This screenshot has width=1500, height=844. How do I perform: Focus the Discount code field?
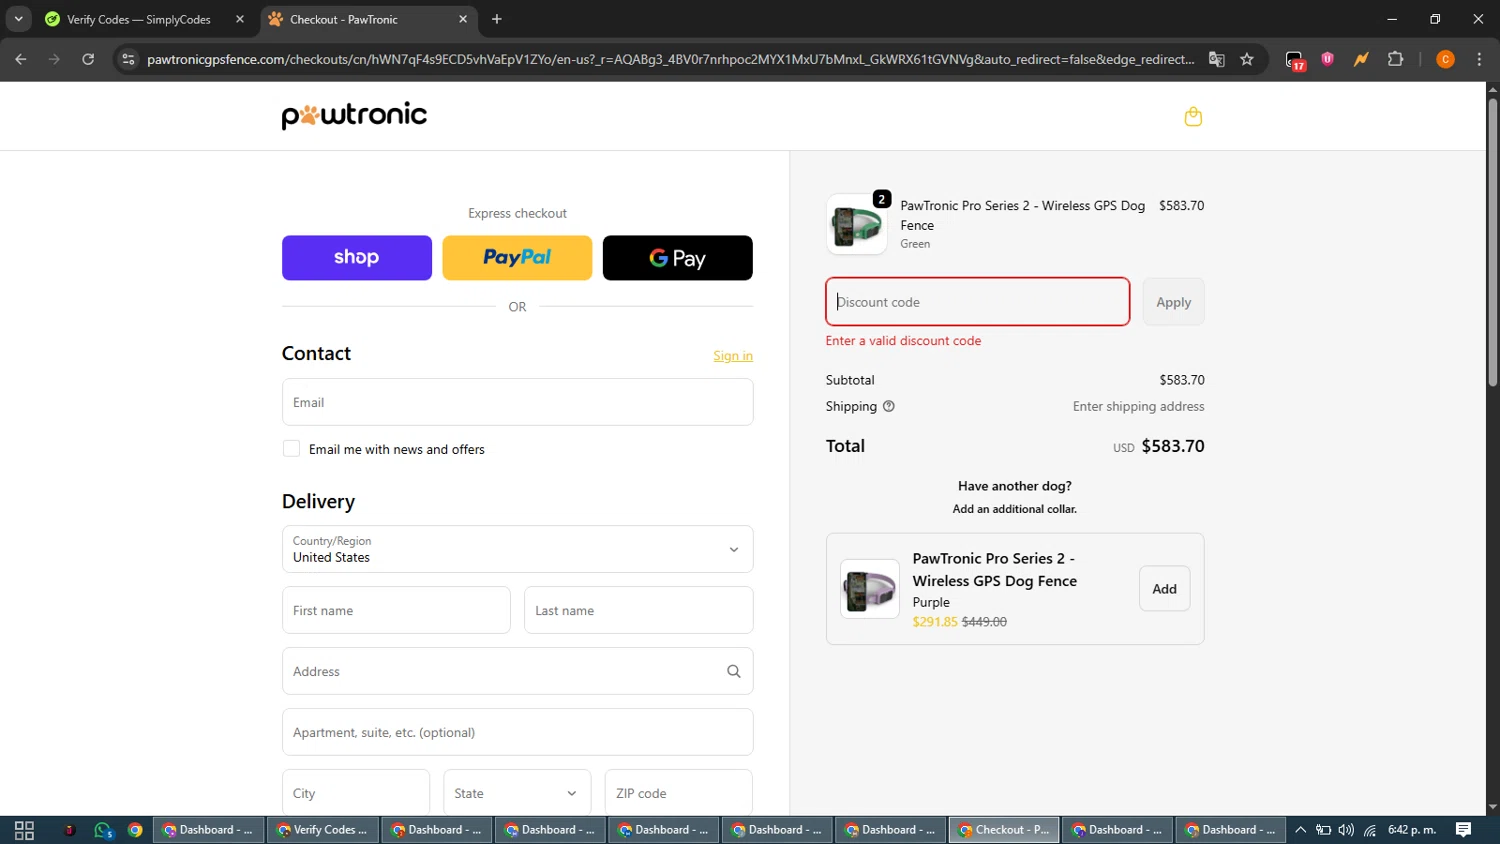point(978,302)
